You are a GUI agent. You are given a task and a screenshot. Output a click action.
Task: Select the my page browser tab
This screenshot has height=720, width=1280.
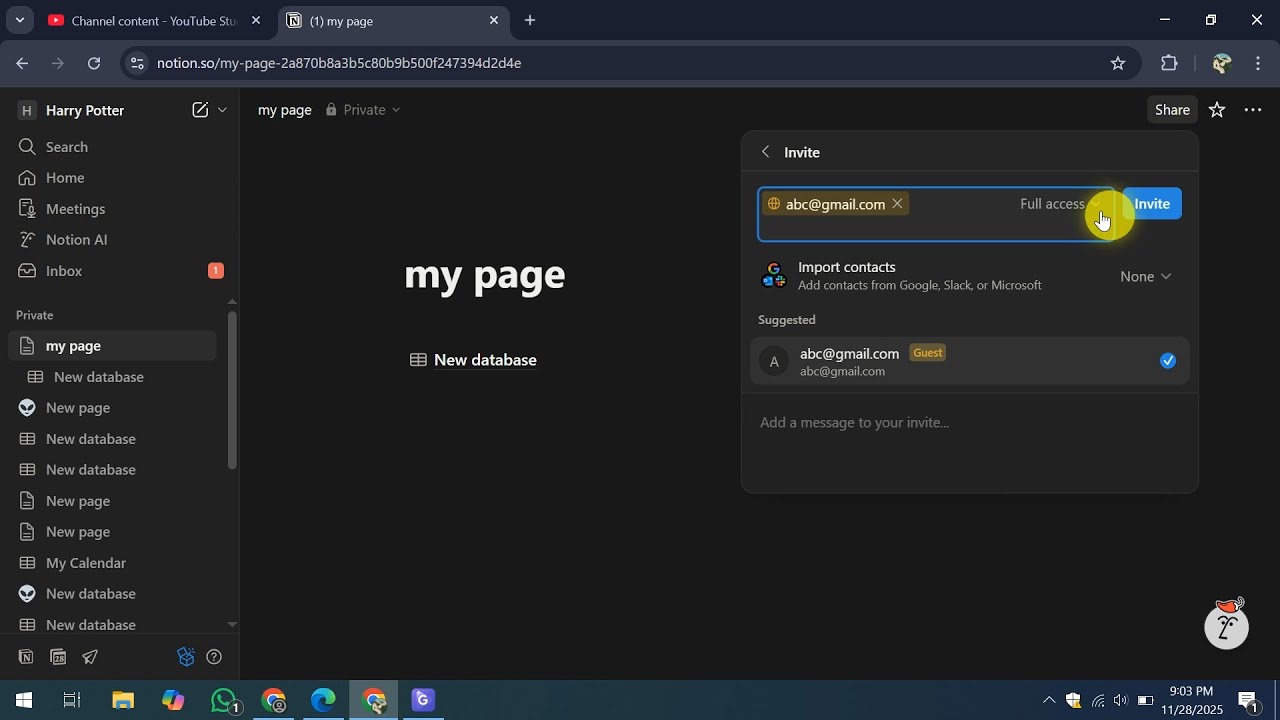point(392,20)
